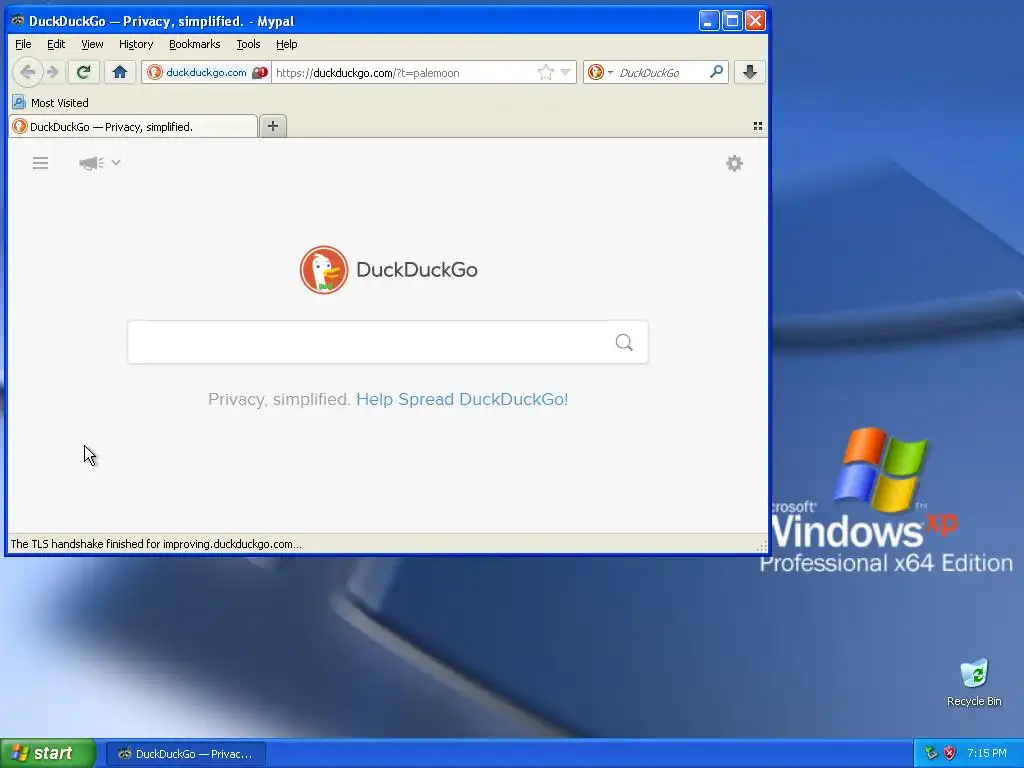Open DuckDuckGo settings gear
The height and width of the screenshot is (768, 1024).
pos(734,163)
